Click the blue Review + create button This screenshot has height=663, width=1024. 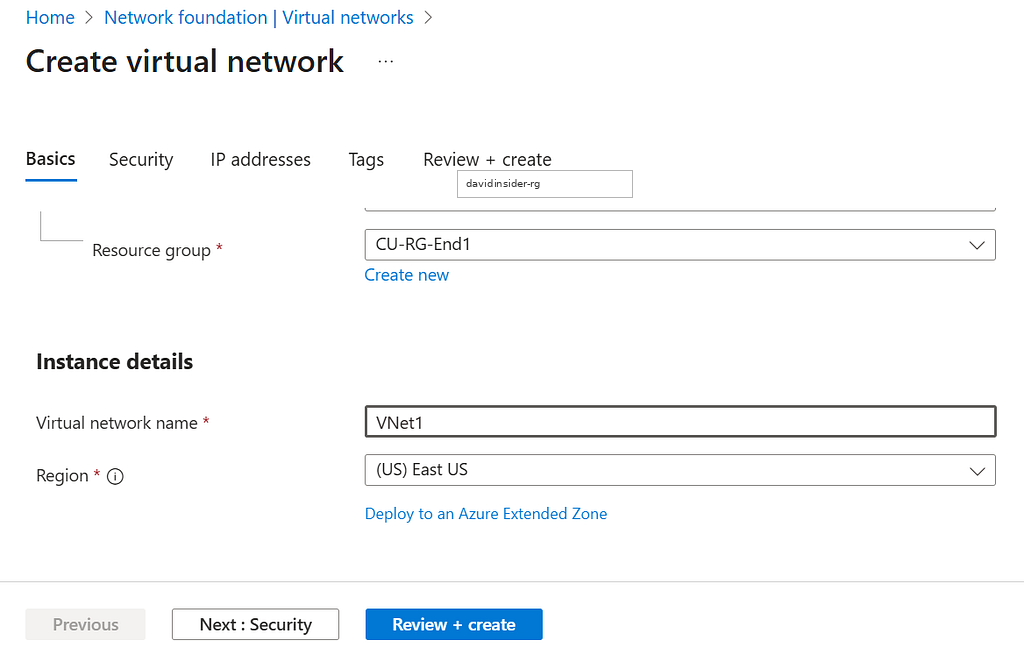454,624
